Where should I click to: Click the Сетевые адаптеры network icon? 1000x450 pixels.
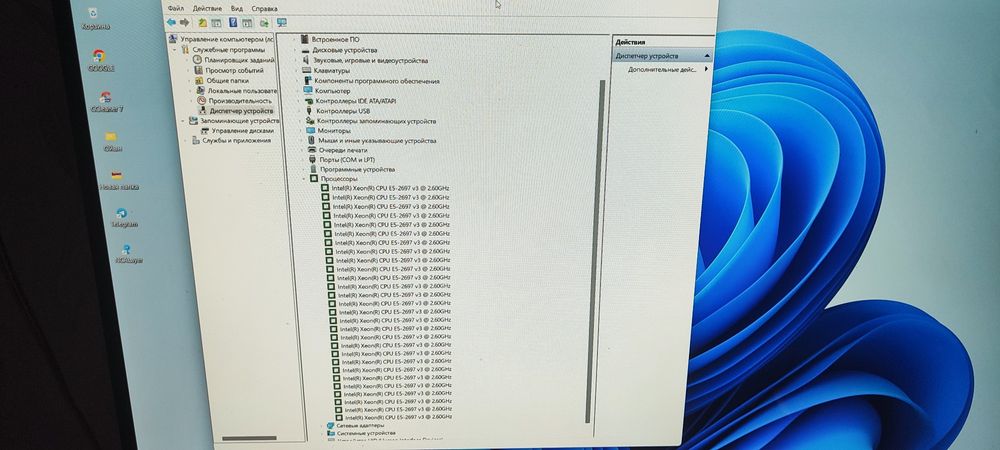(330, 425)
